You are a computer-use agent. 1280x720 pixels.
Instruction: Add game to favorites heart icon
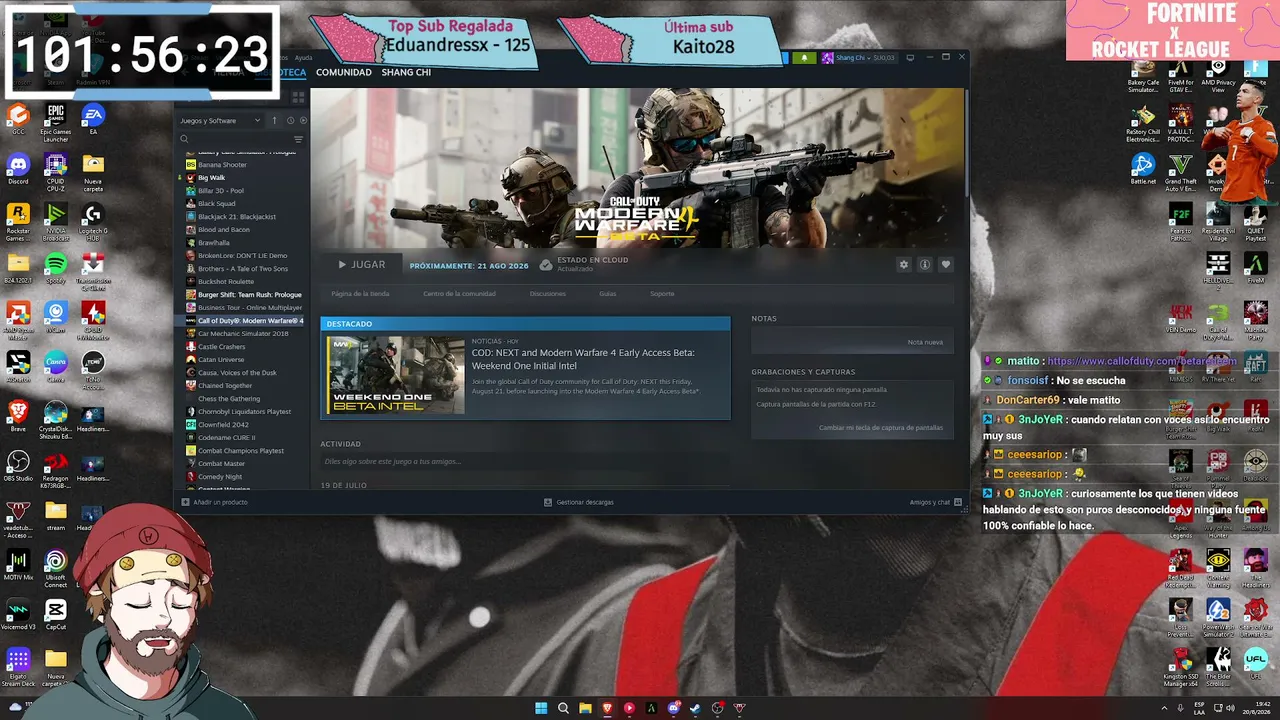pyautogui.click(x=945, y=265)
